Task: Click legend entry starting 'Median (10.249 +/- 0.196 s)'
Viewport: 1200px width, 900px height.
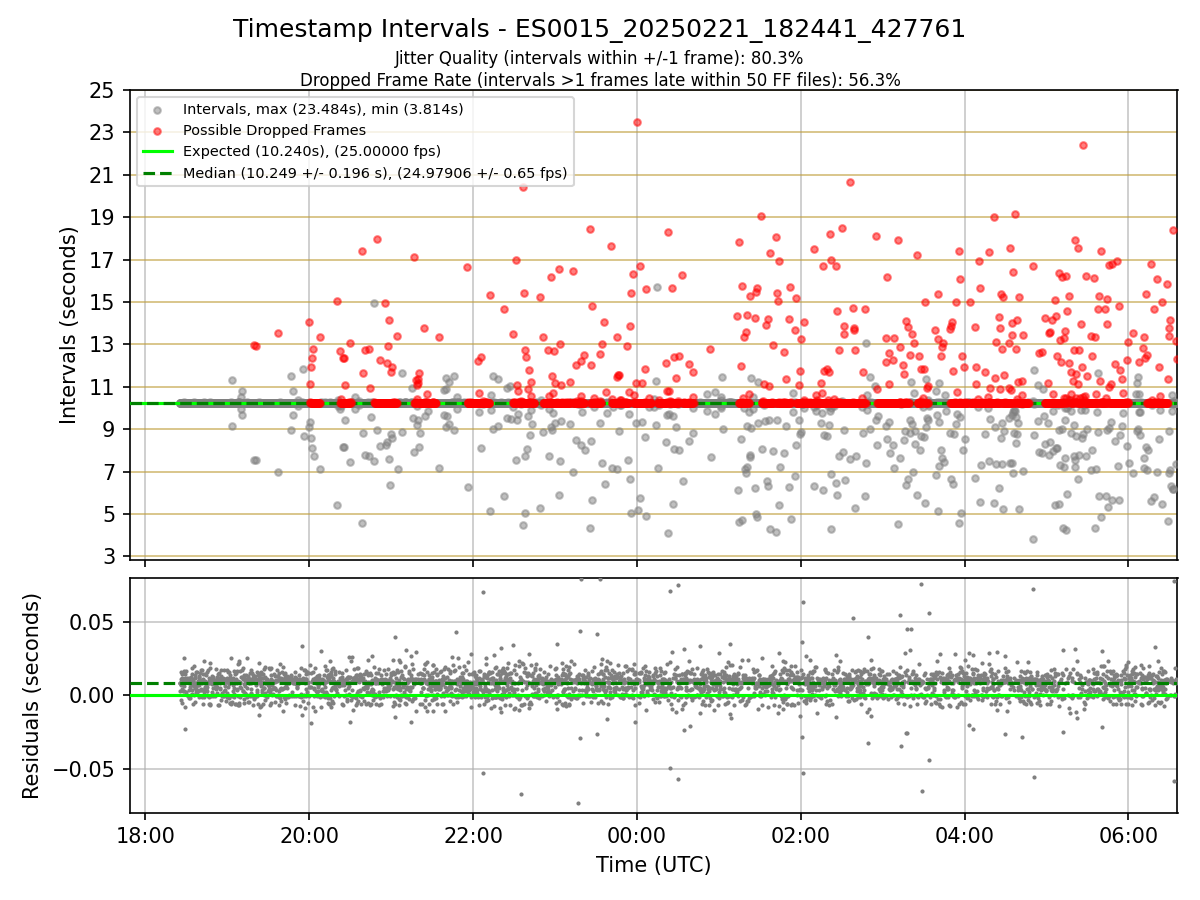Action: [375, 173]
